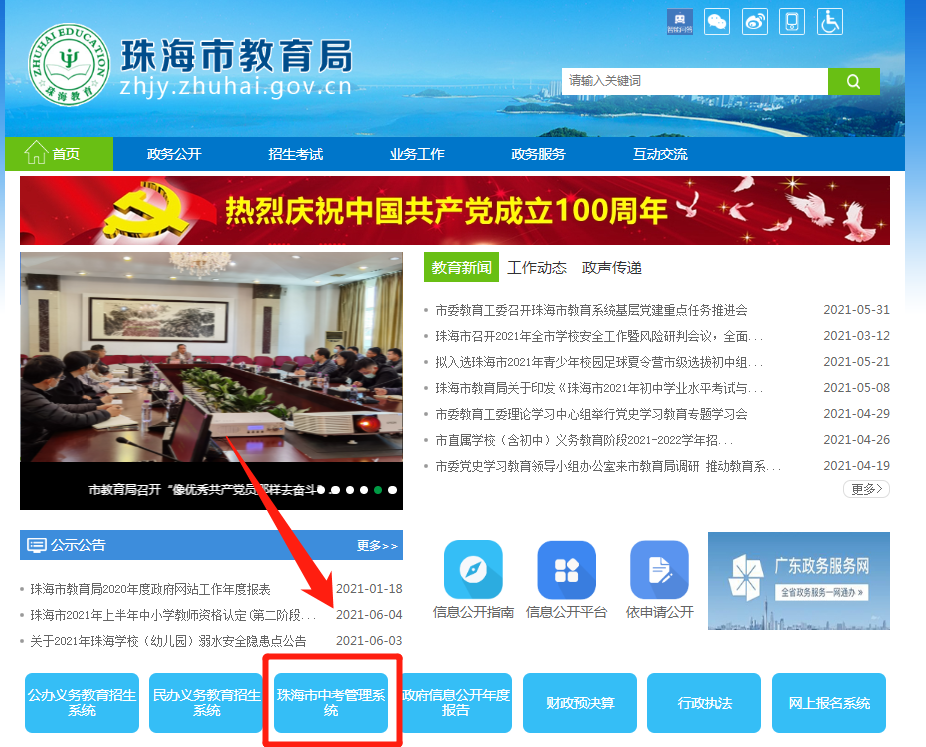Select the last carousel dot

click(392, 490)
